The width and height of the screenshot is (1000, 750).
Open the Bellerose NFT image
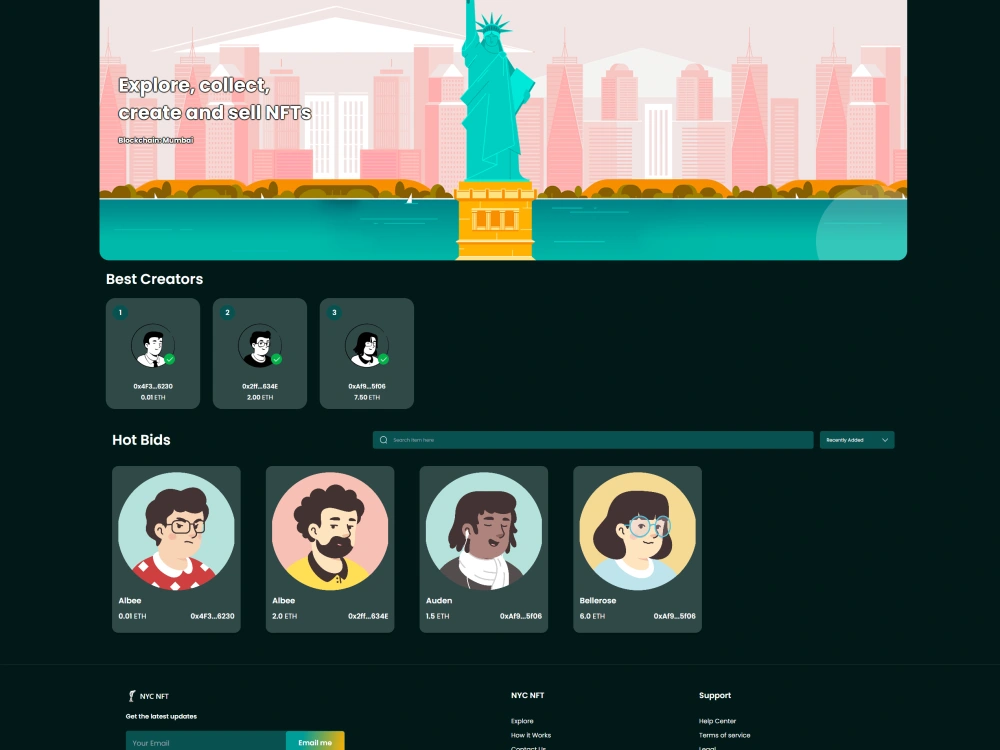(637, 531)
